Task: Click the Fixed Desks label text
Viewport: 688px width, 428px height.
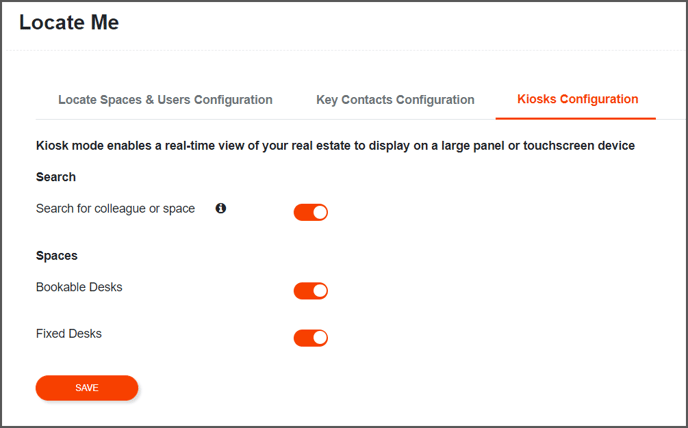Action: tap(68, 334)
